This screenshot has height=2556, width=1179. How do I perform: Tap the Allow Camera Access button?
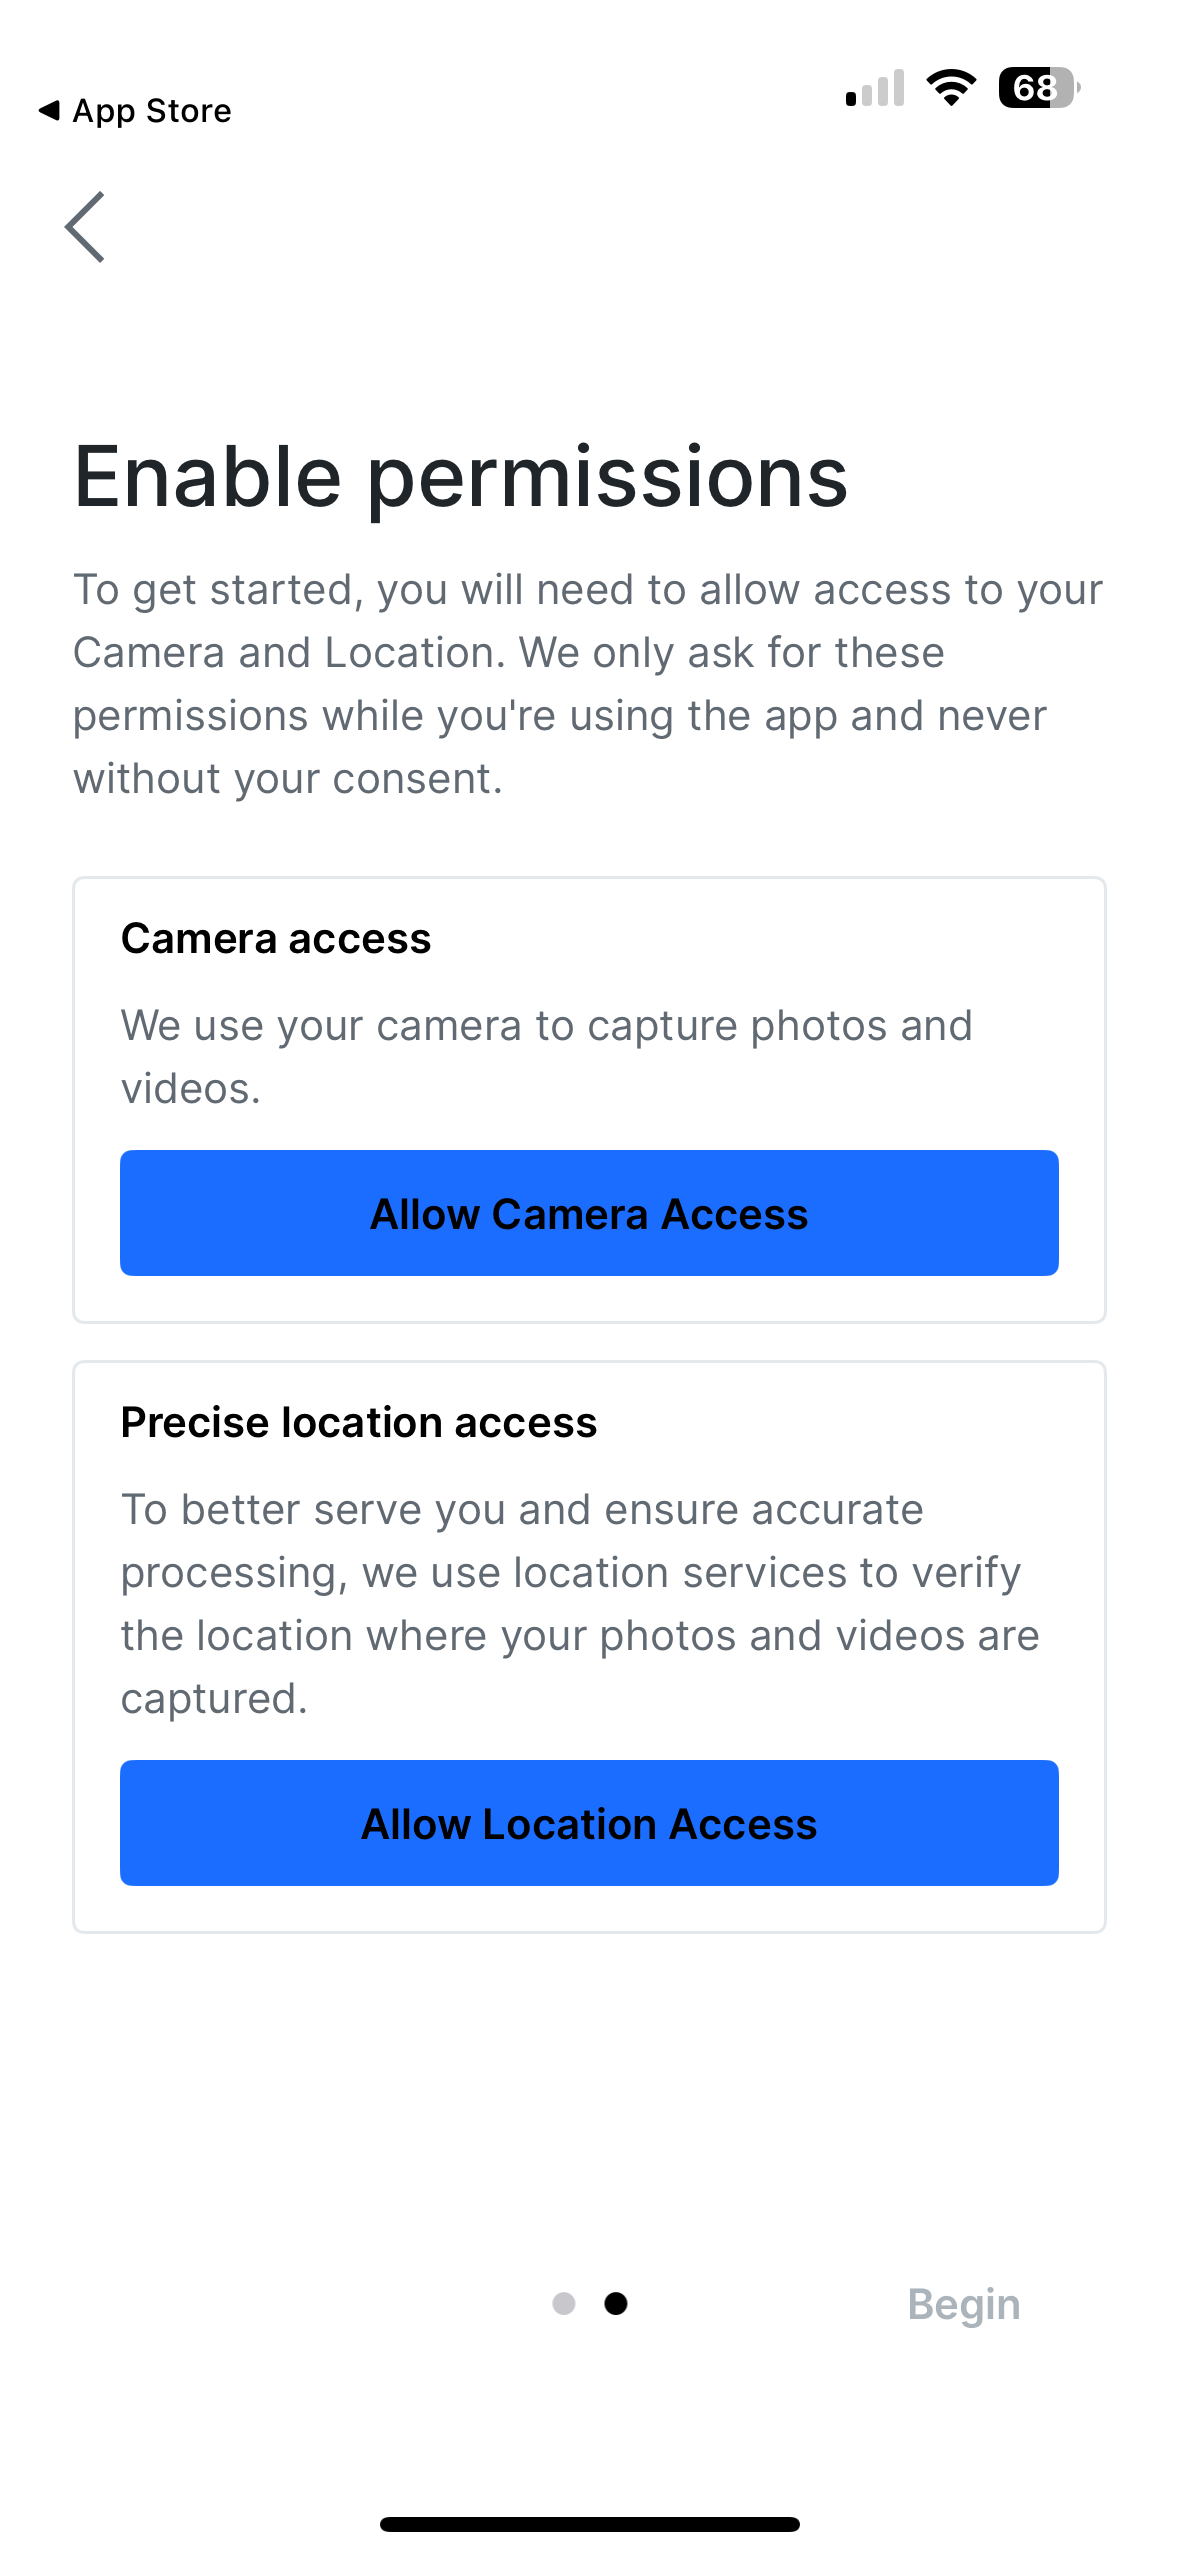tap(589, 1213)
